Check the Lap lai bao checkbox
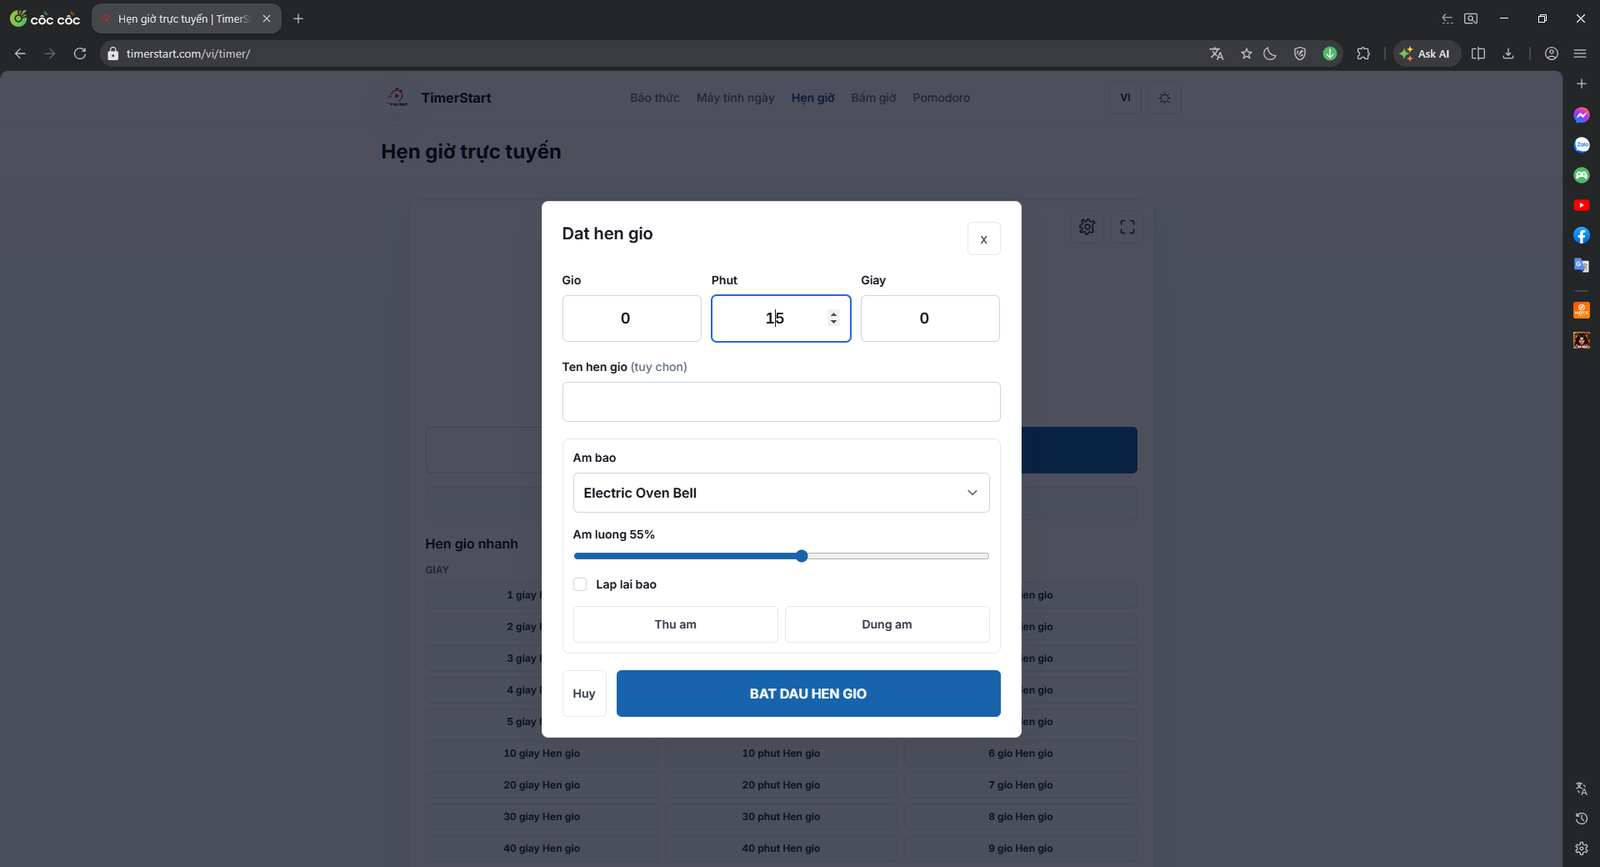Screen dimensions: 1600x867 [x=580, y=584]
